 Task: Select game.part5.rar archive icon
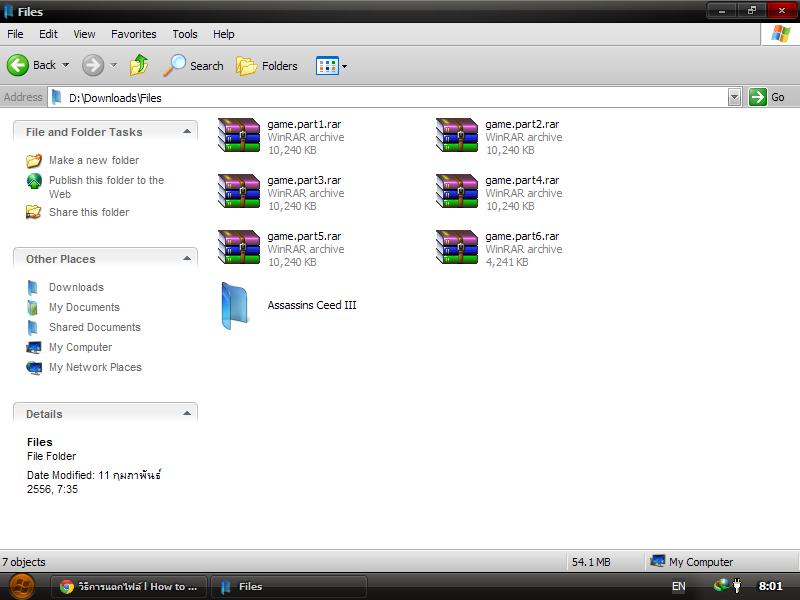click(239, 247)
